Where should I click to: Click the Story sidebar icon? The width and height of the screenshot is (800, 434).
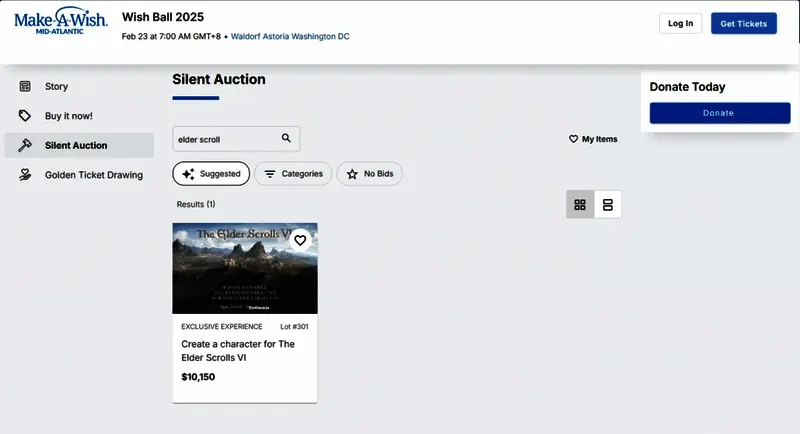tap(25, 87)
